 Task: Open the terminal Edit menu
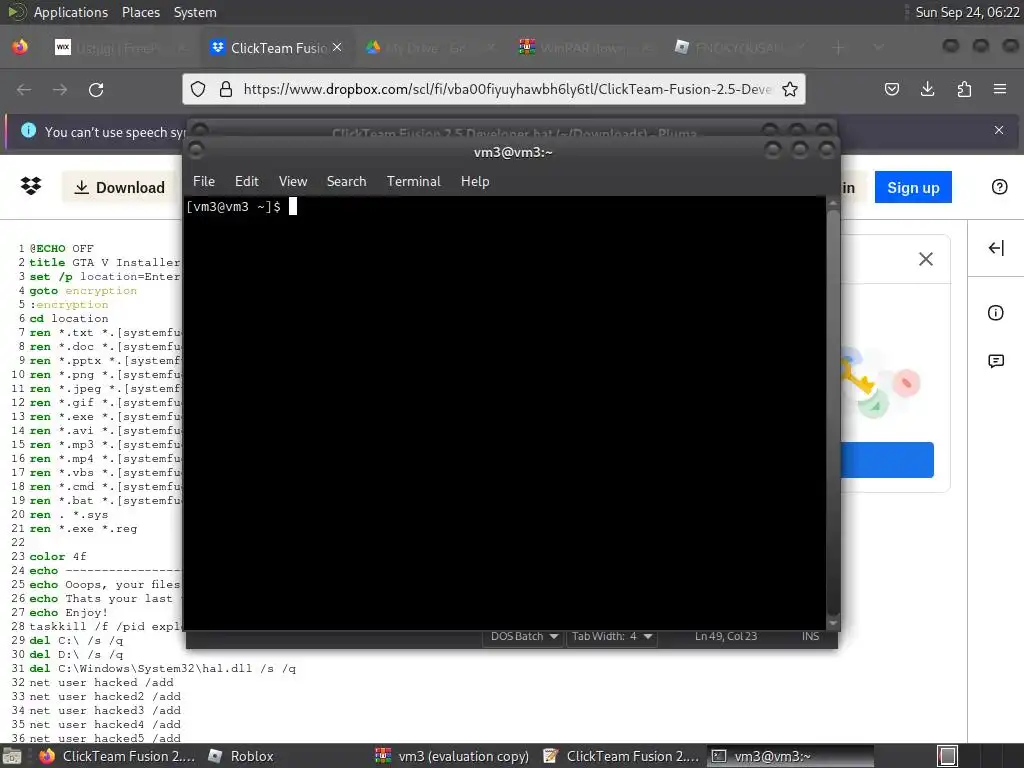pyautogui.click(x=246, y=181)
